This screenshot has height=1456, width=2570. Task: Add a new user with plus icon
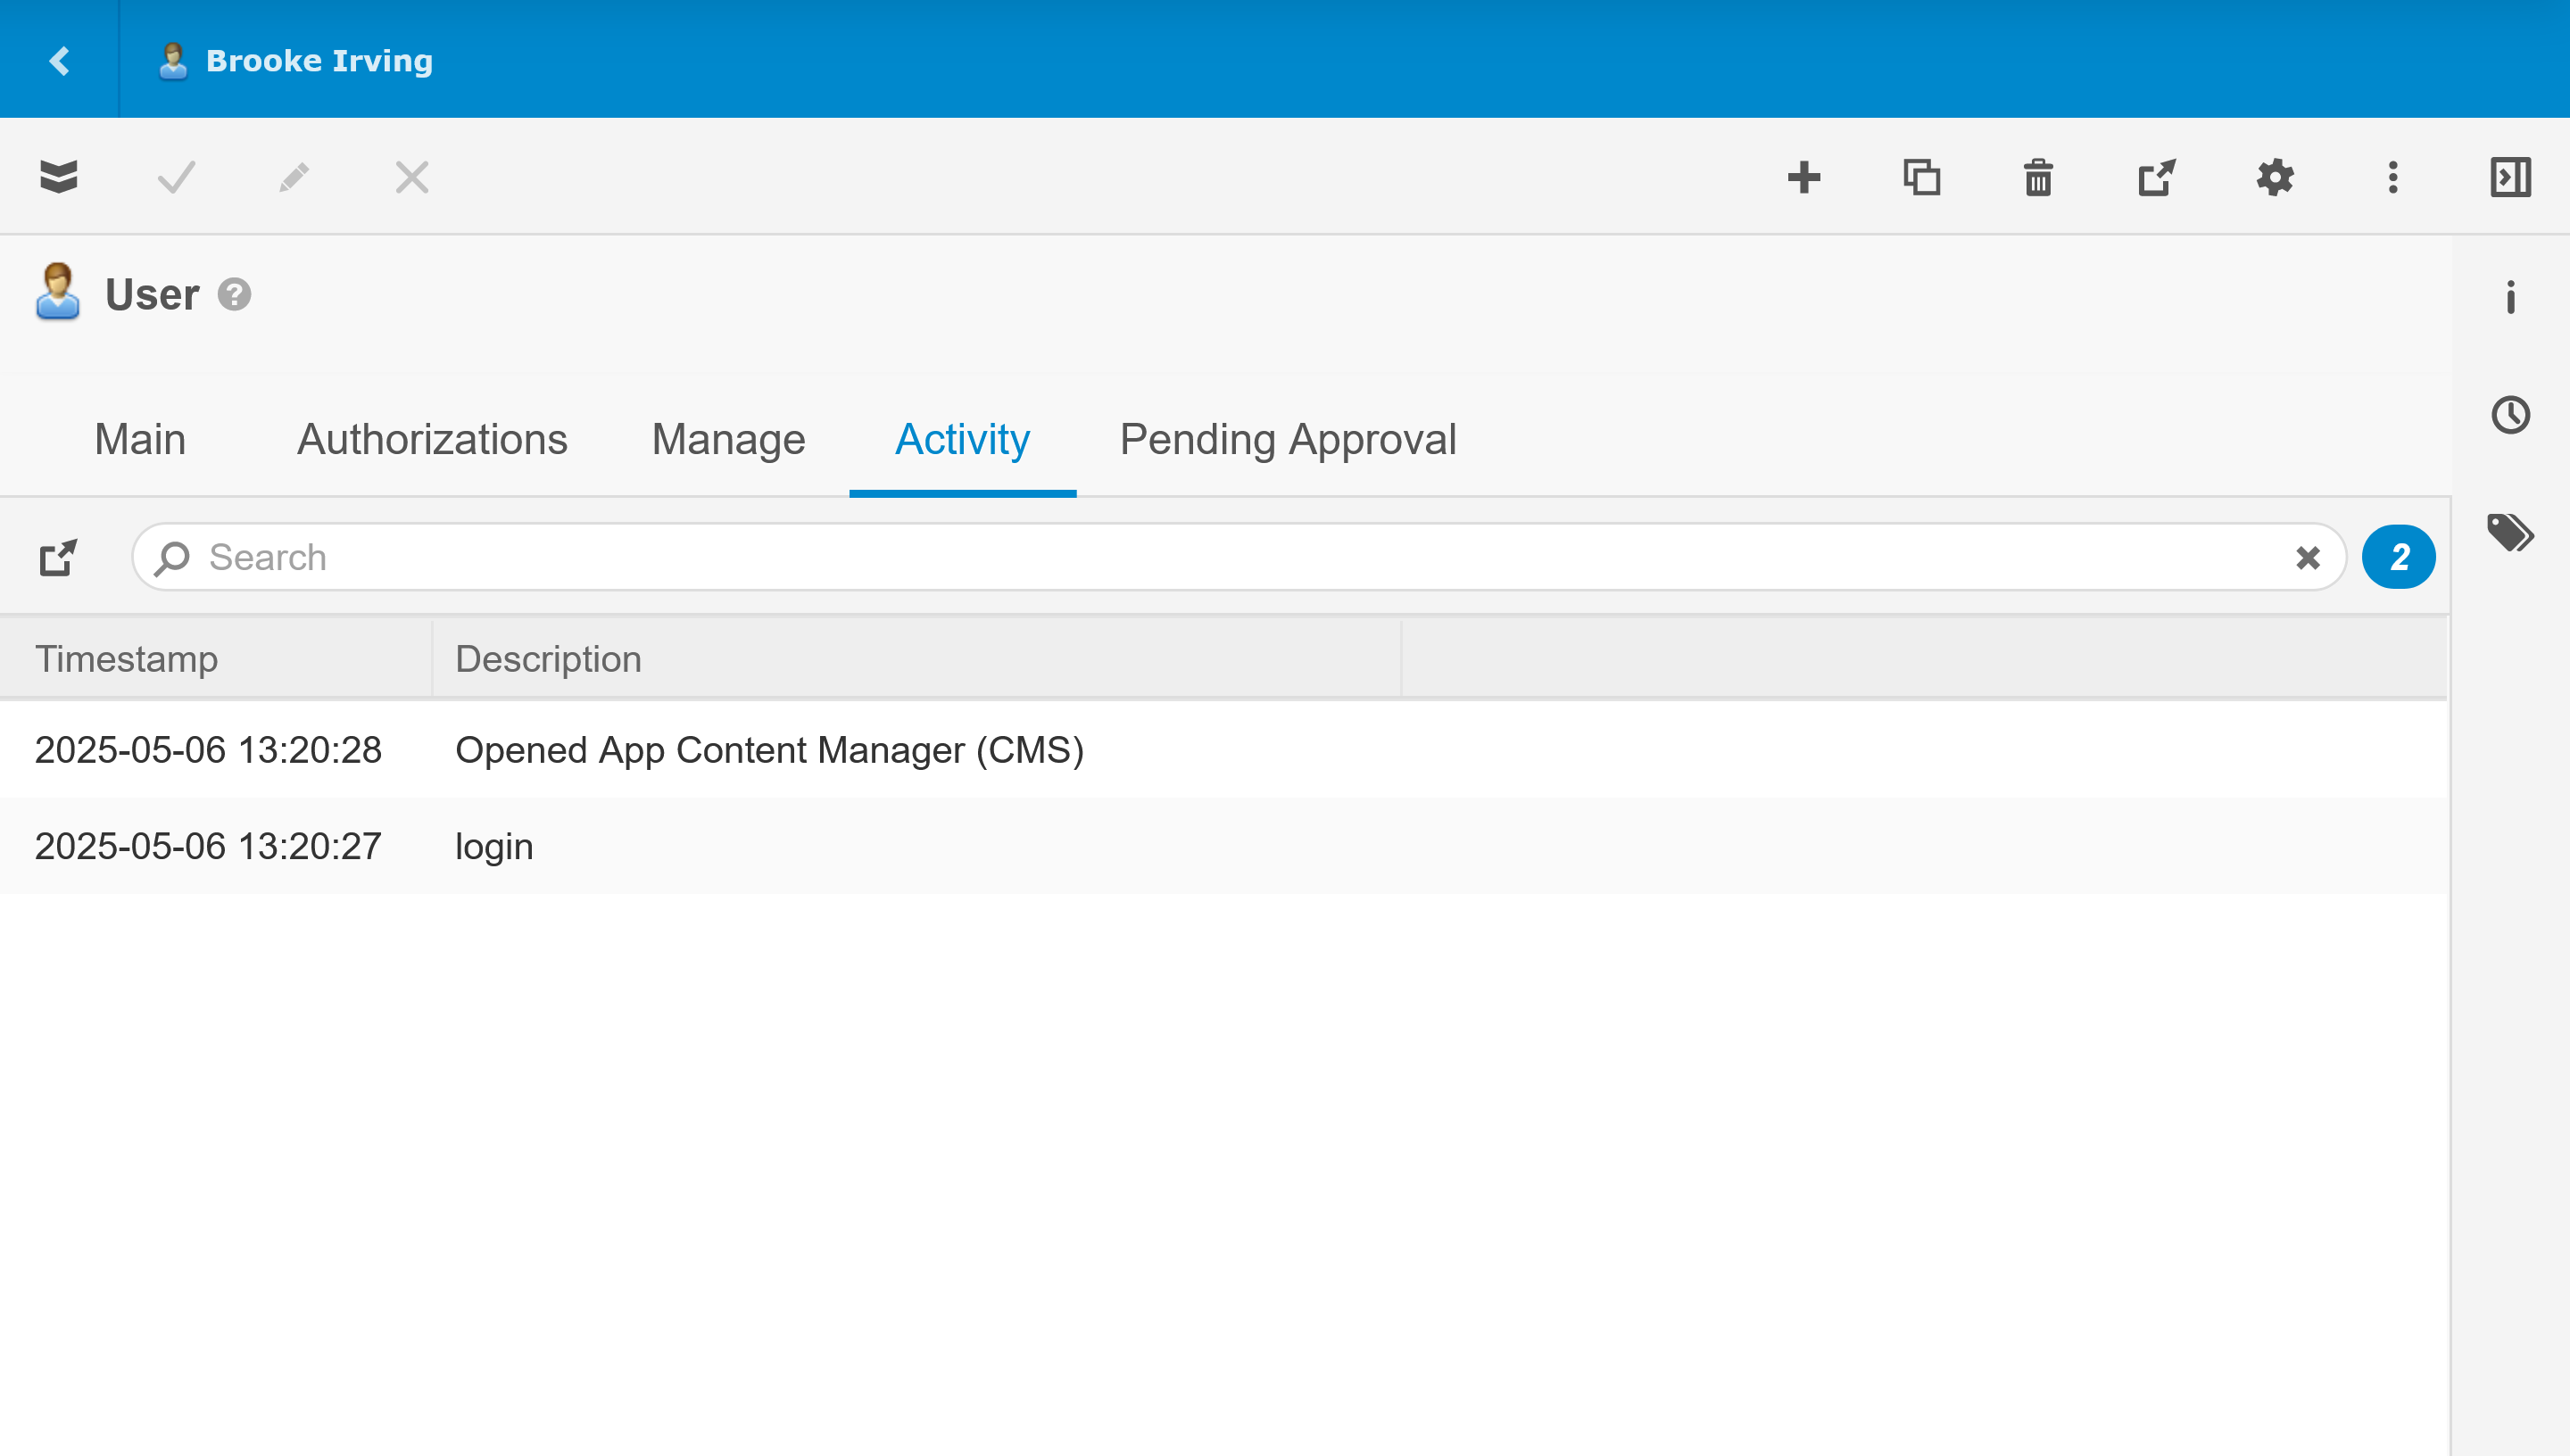coord(1804,177)
